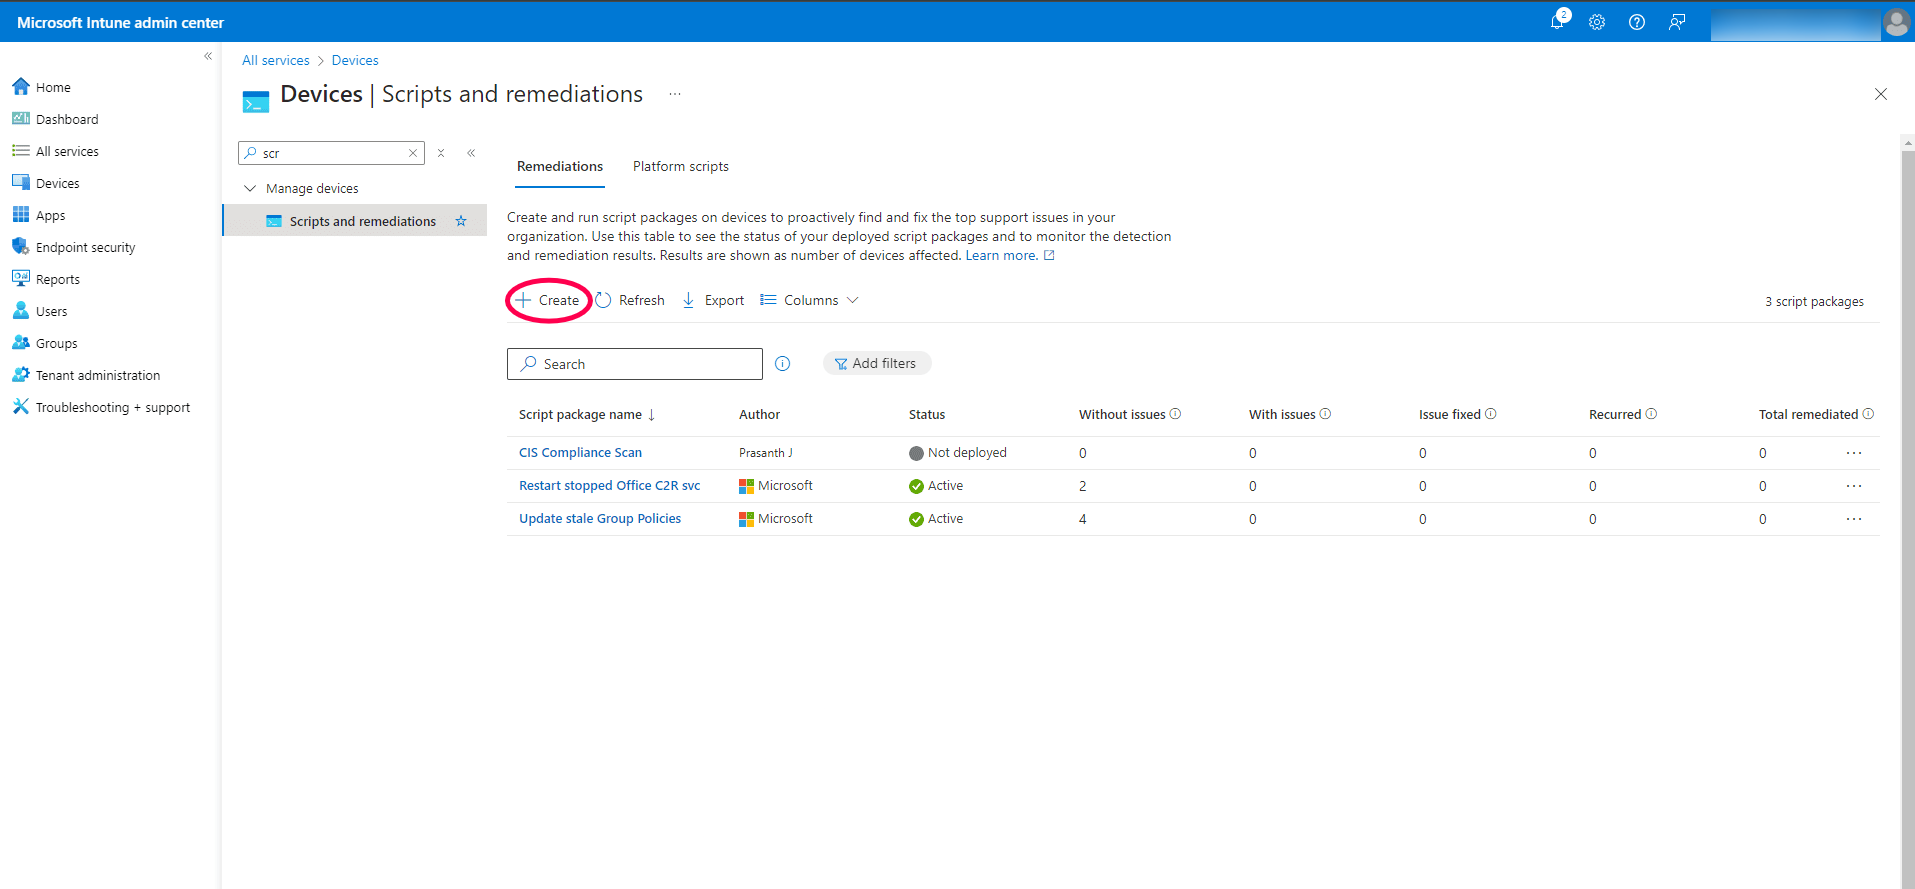Open the Help question mark icon
The width and height of the screenshot is (1915, 889).
[1637, 22]
